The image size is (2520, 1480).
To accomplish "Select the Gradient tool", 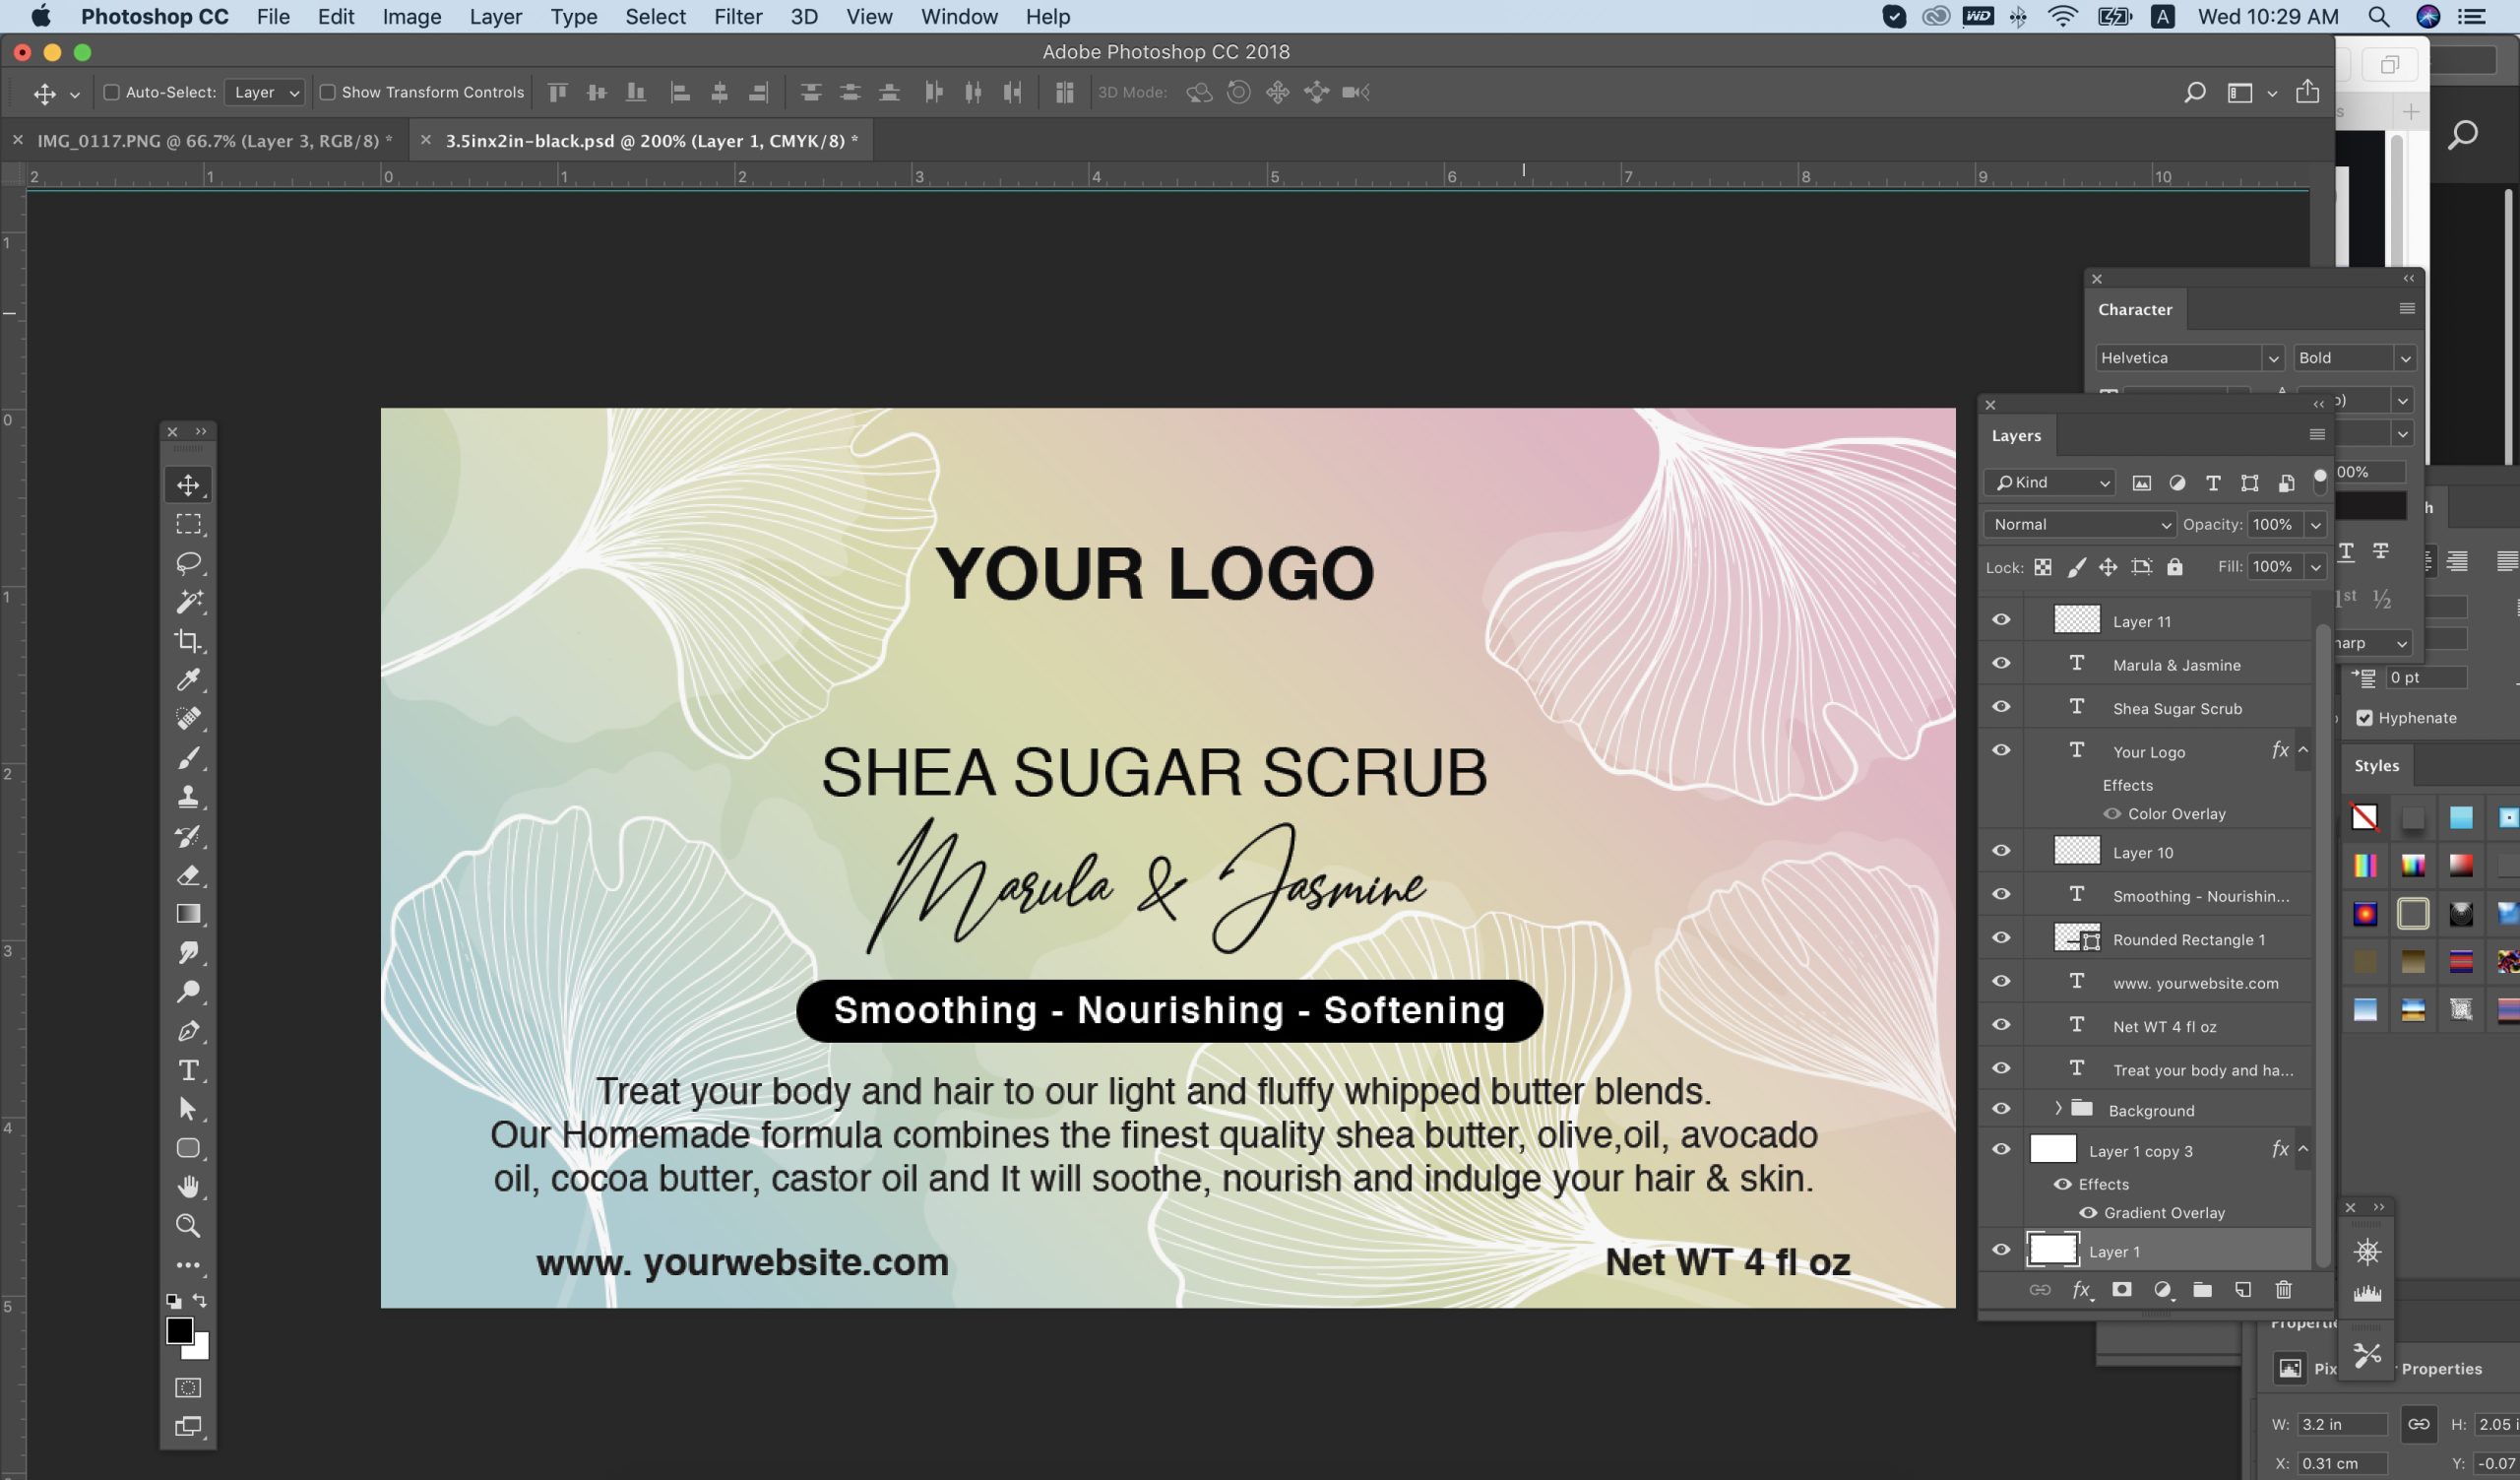I will click(188, 914).
